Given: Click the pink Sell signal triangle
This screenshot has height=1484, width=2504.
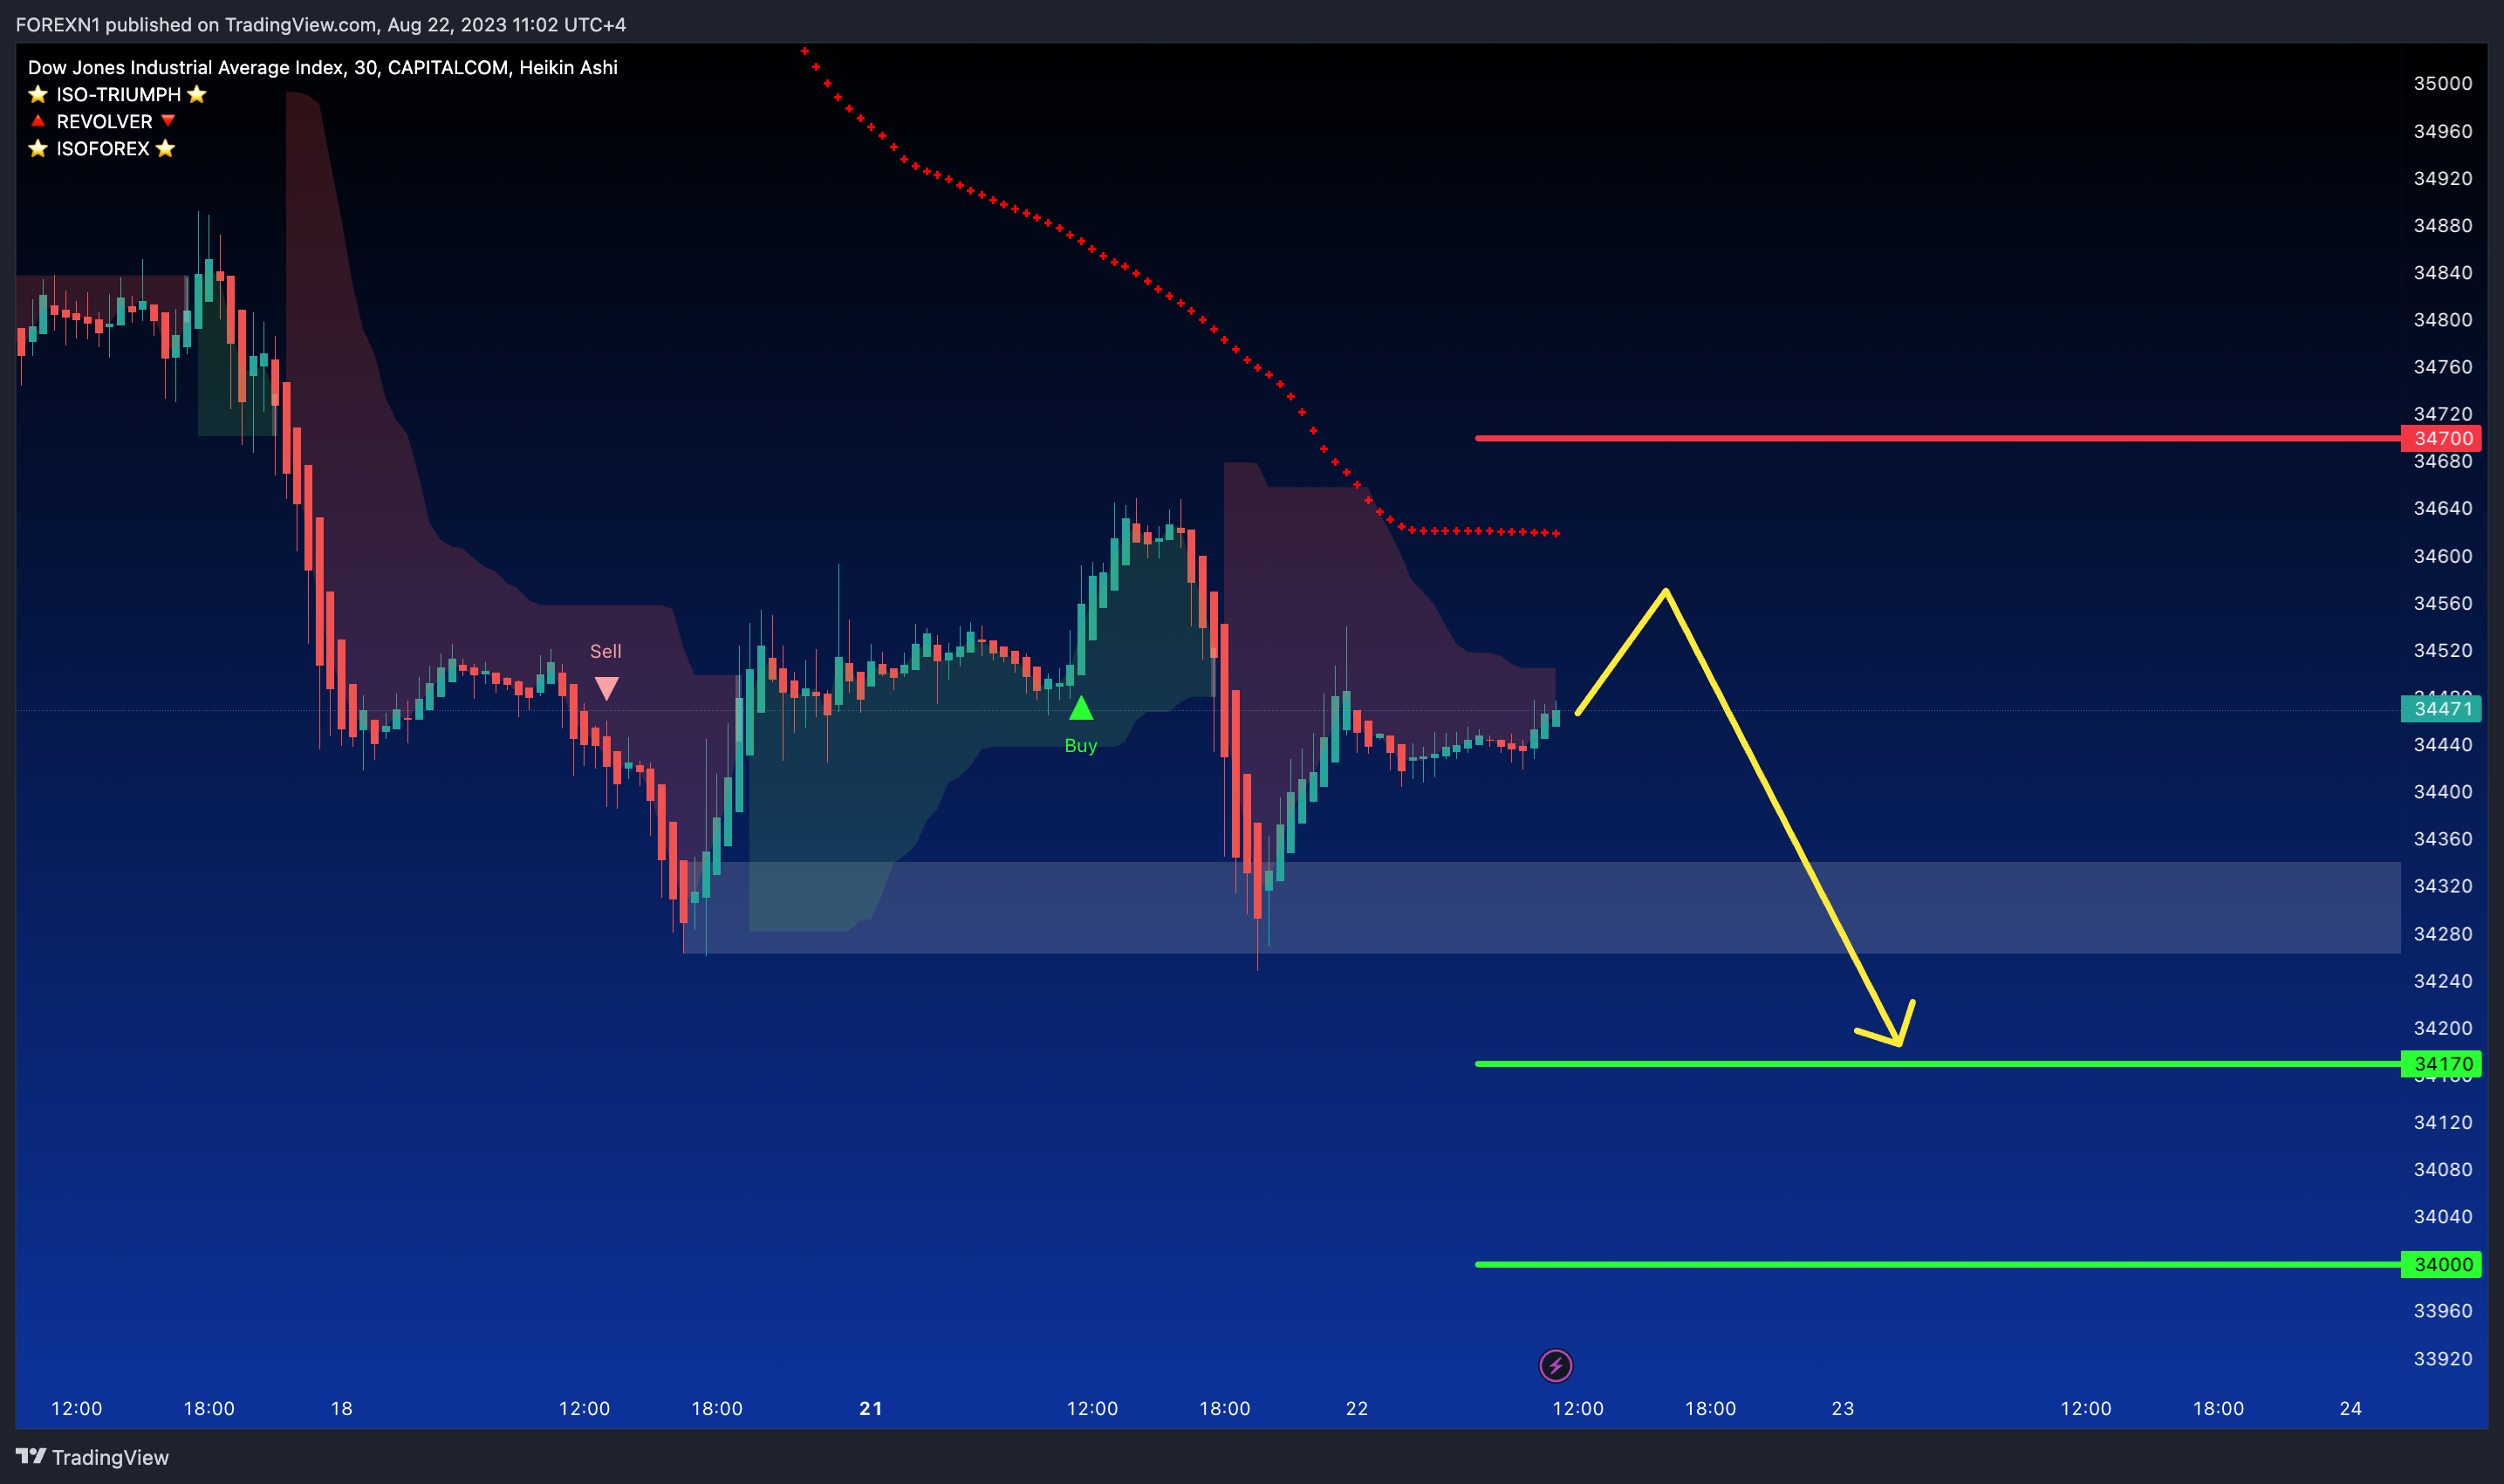Looking at the screenshot, I should [x=606, y=688].
